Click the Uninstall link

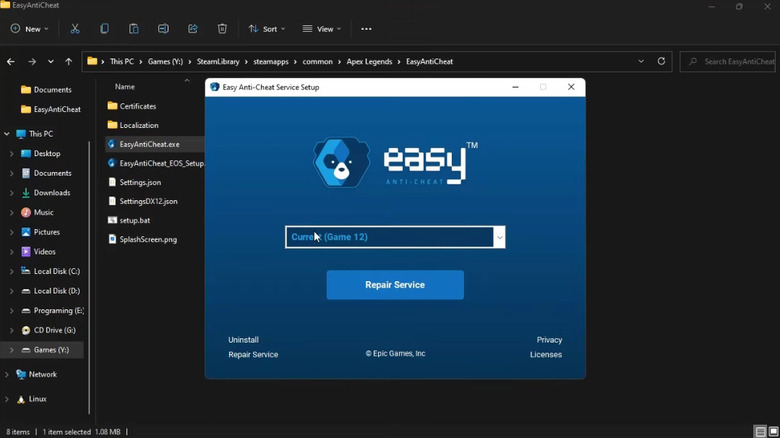(x=243, y=340)
